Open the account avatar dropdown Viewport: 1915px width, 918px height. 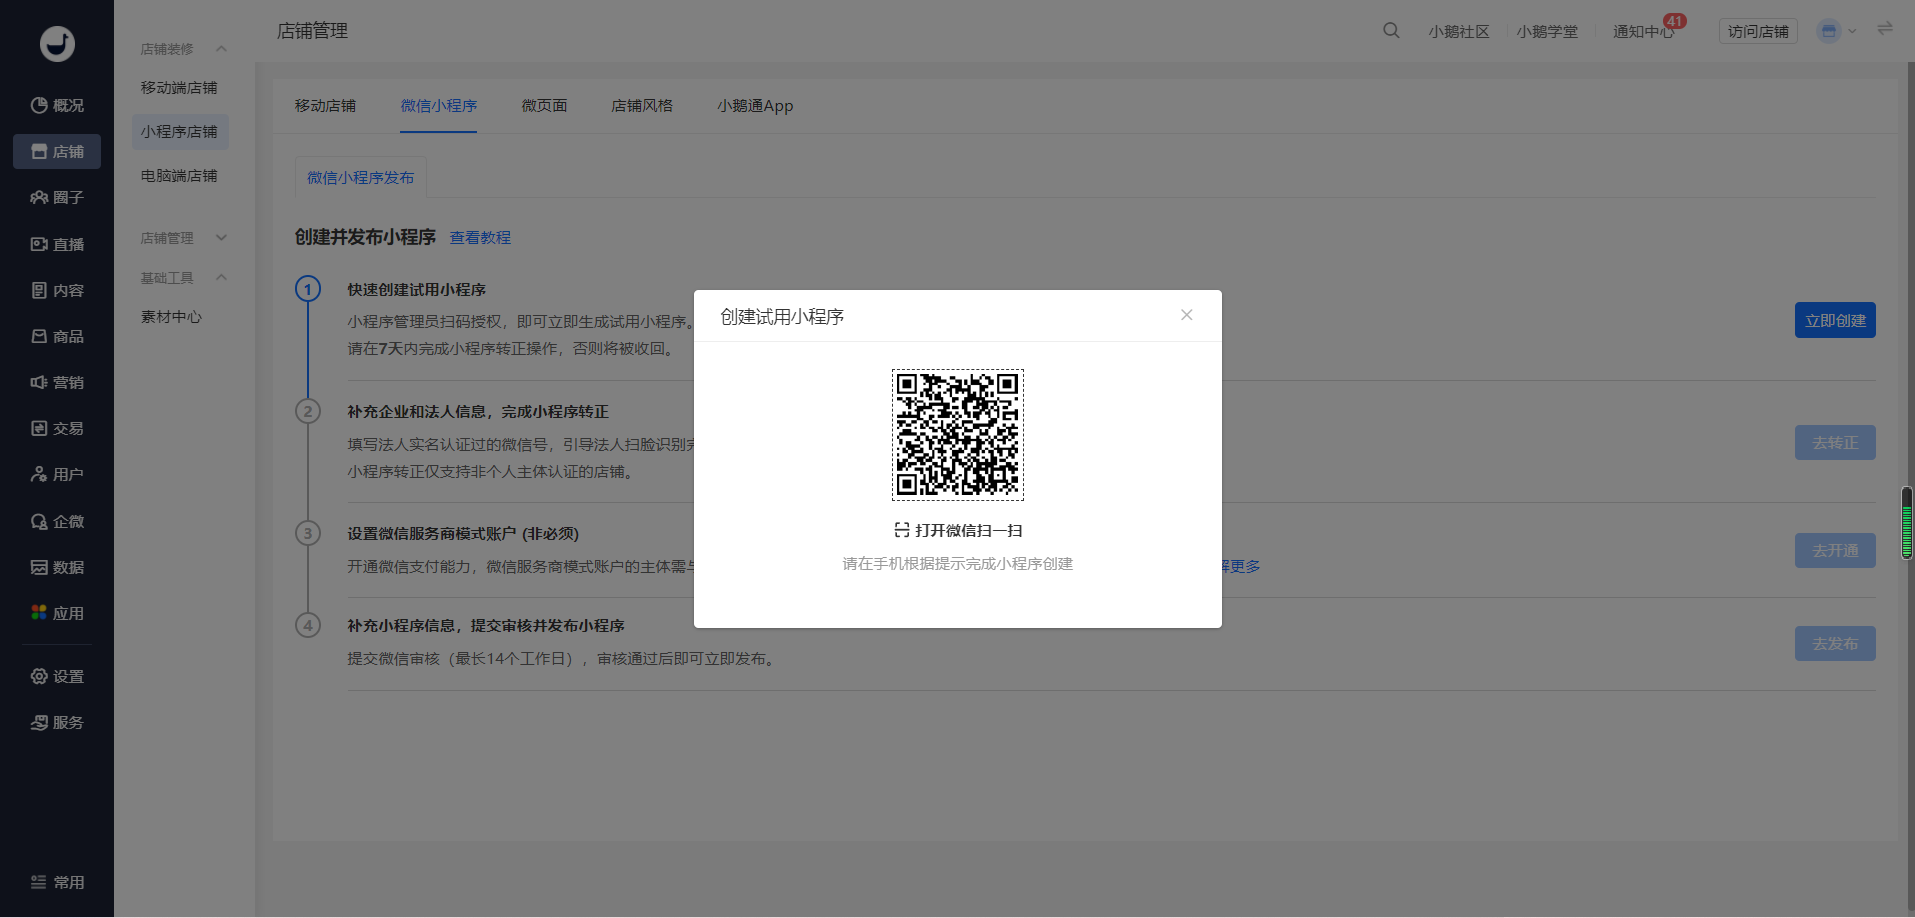[1836, 31]
